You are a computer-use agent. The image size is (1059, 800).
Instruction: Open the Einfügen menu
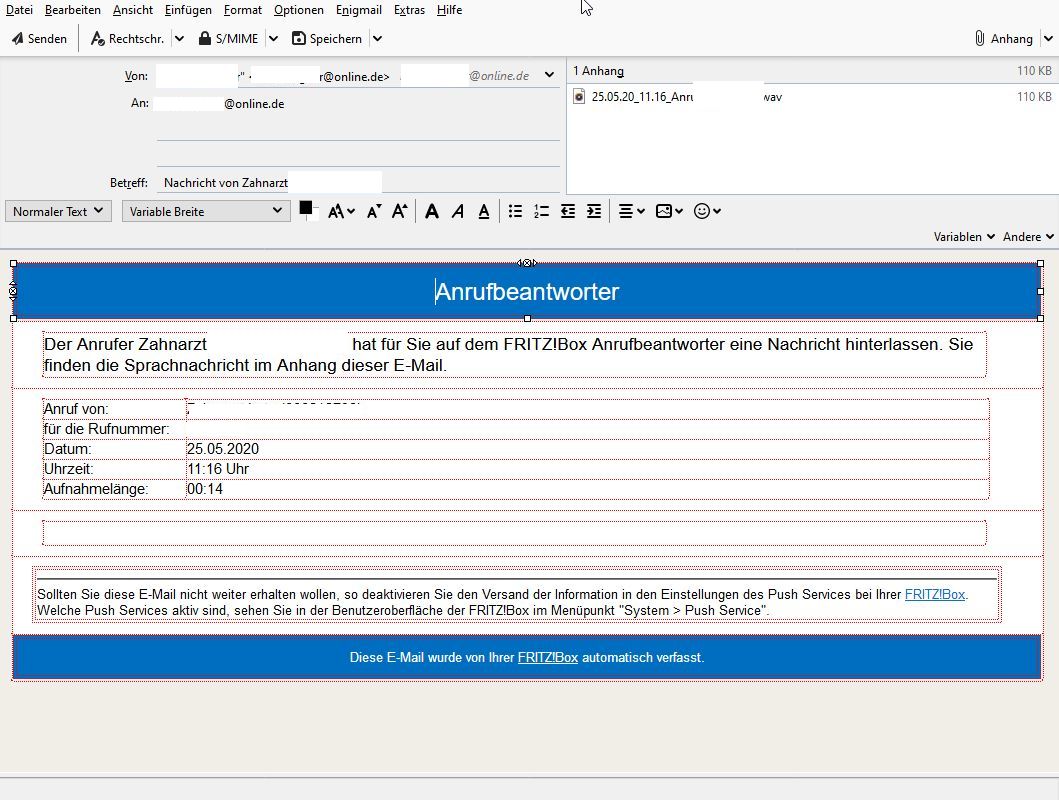click(x=188, y=10)
